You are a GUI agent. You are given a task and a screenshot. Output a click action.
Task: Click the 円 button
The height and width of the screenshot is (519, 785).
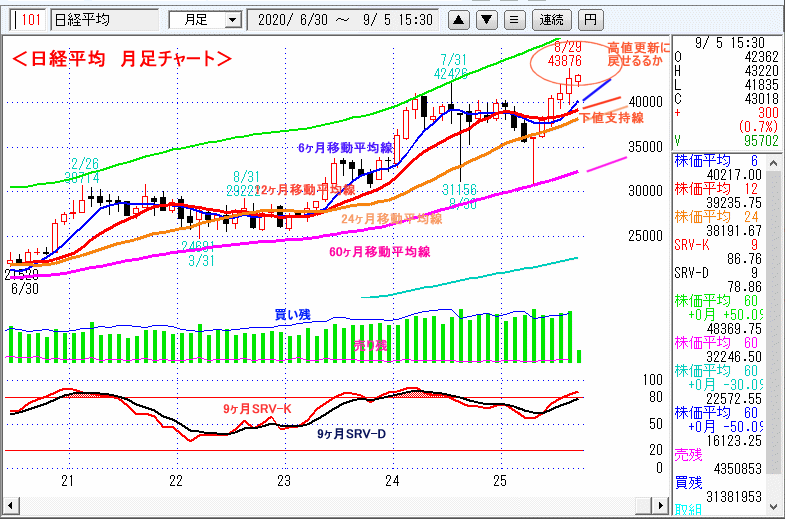pos(590,20)
